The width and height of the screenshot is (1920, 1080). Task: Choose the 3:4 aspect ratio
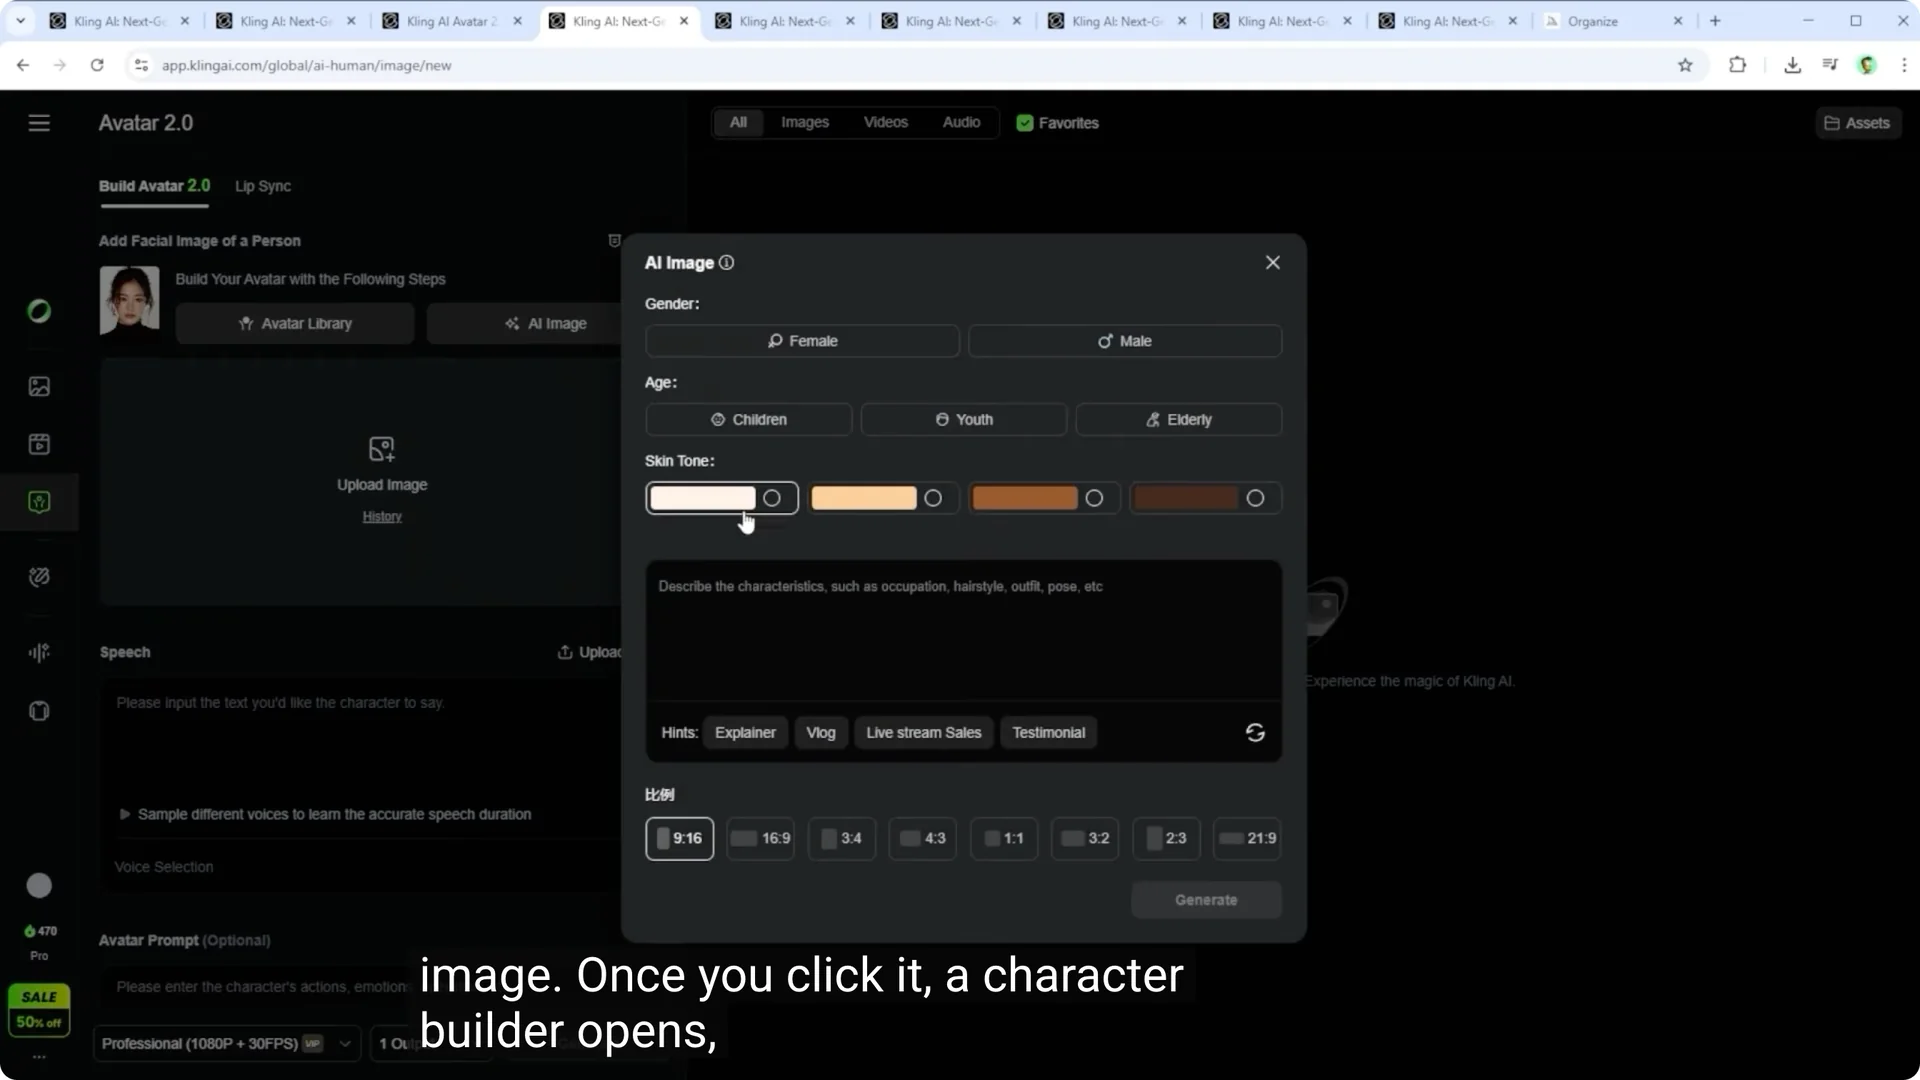point(841,839)
